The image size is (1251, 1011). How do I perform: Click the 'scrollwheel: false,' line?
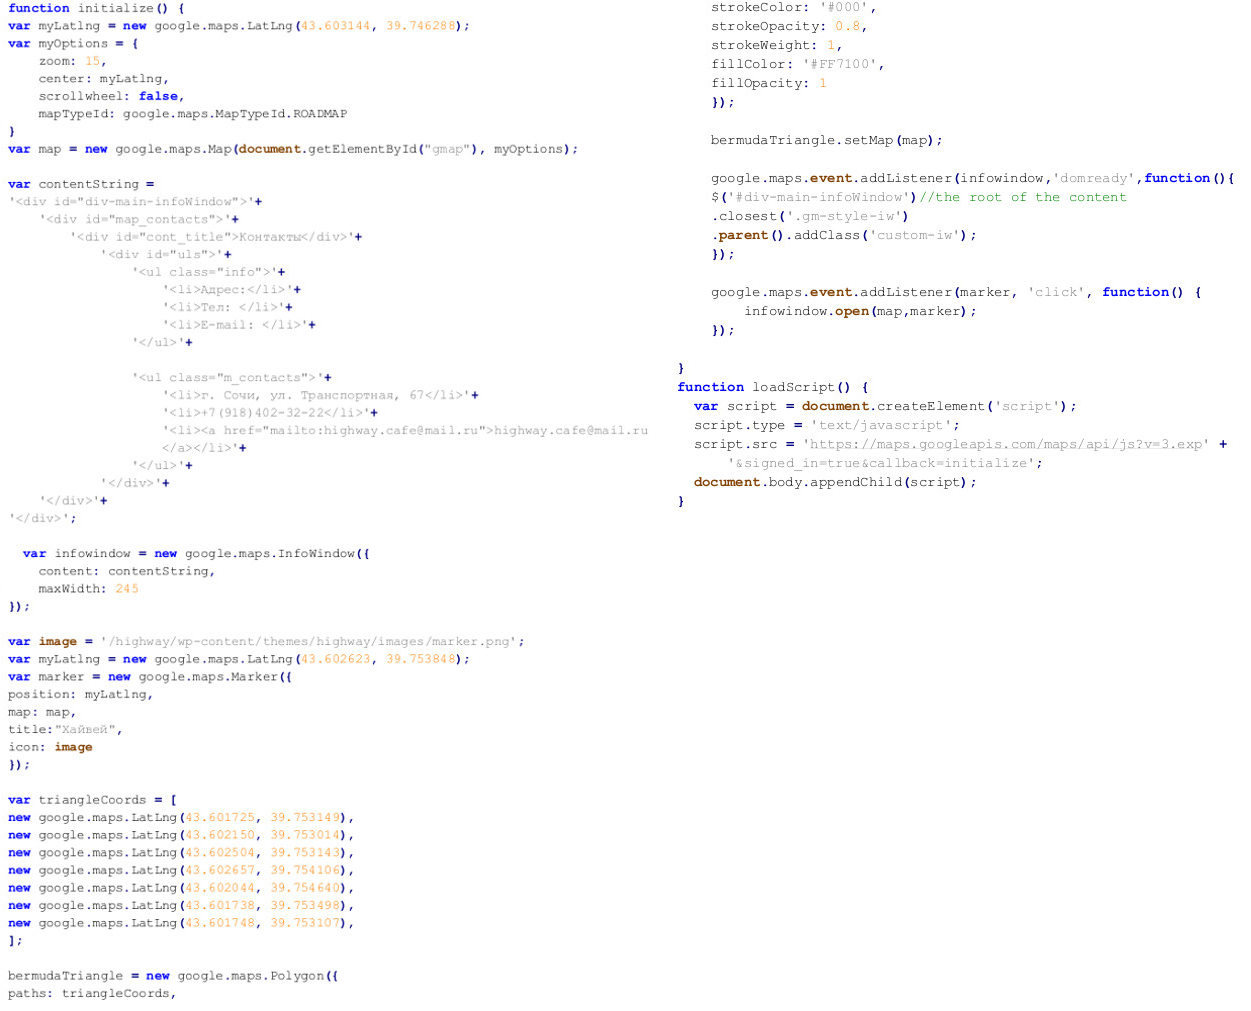[x=112, y=96]
